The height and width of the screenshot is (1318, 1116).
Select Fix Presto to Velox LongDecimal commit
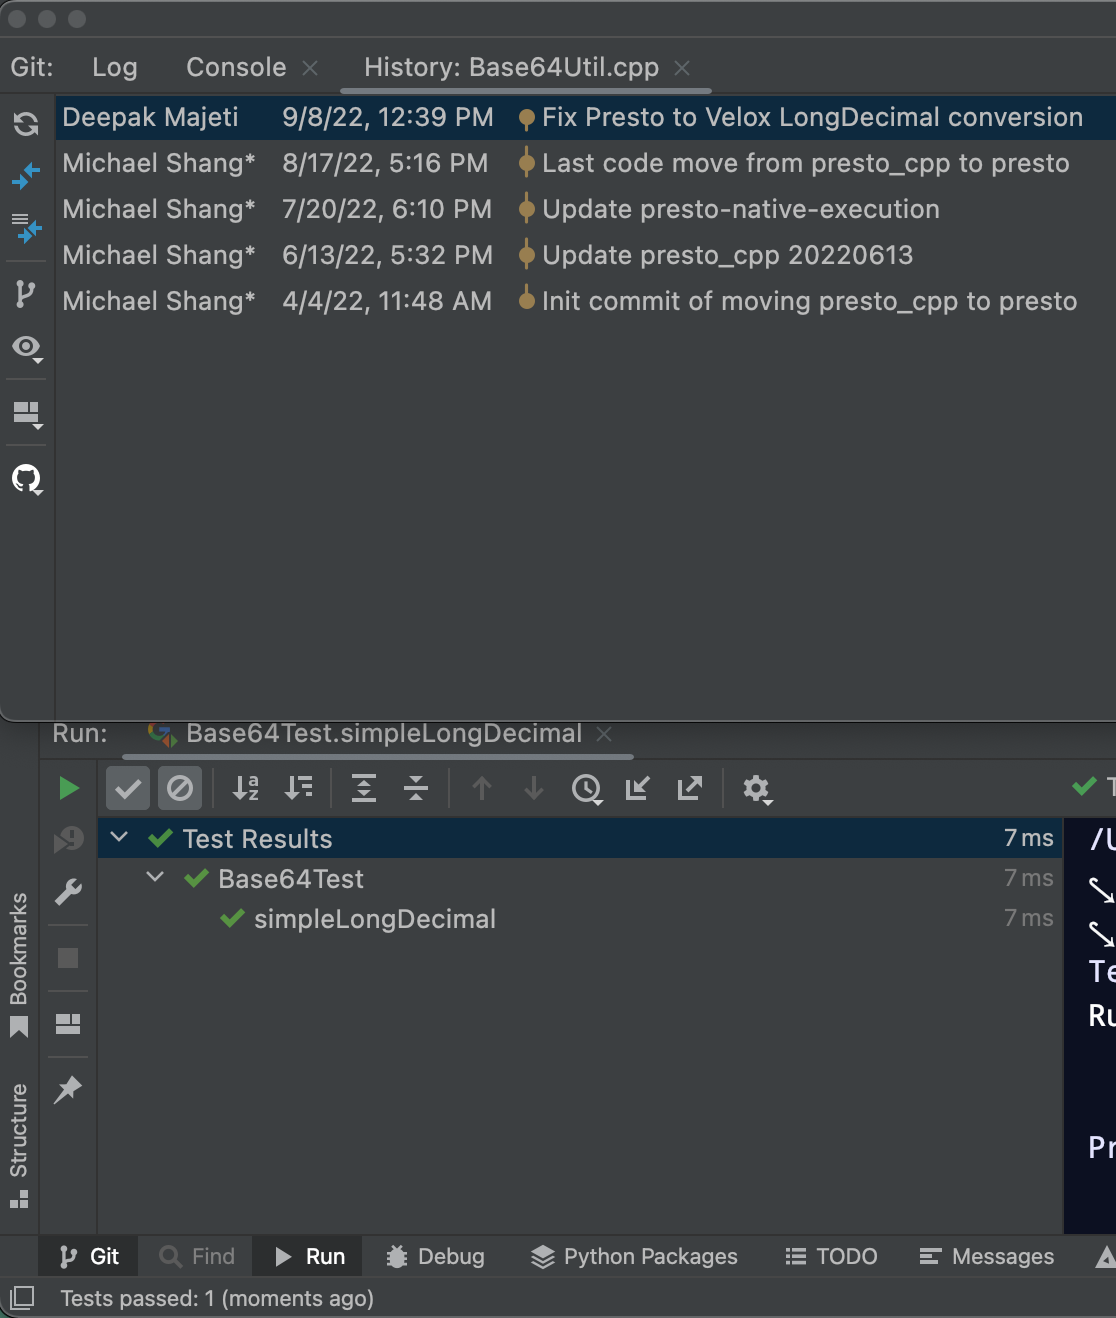pyautogui.click(x=812, y=117)
